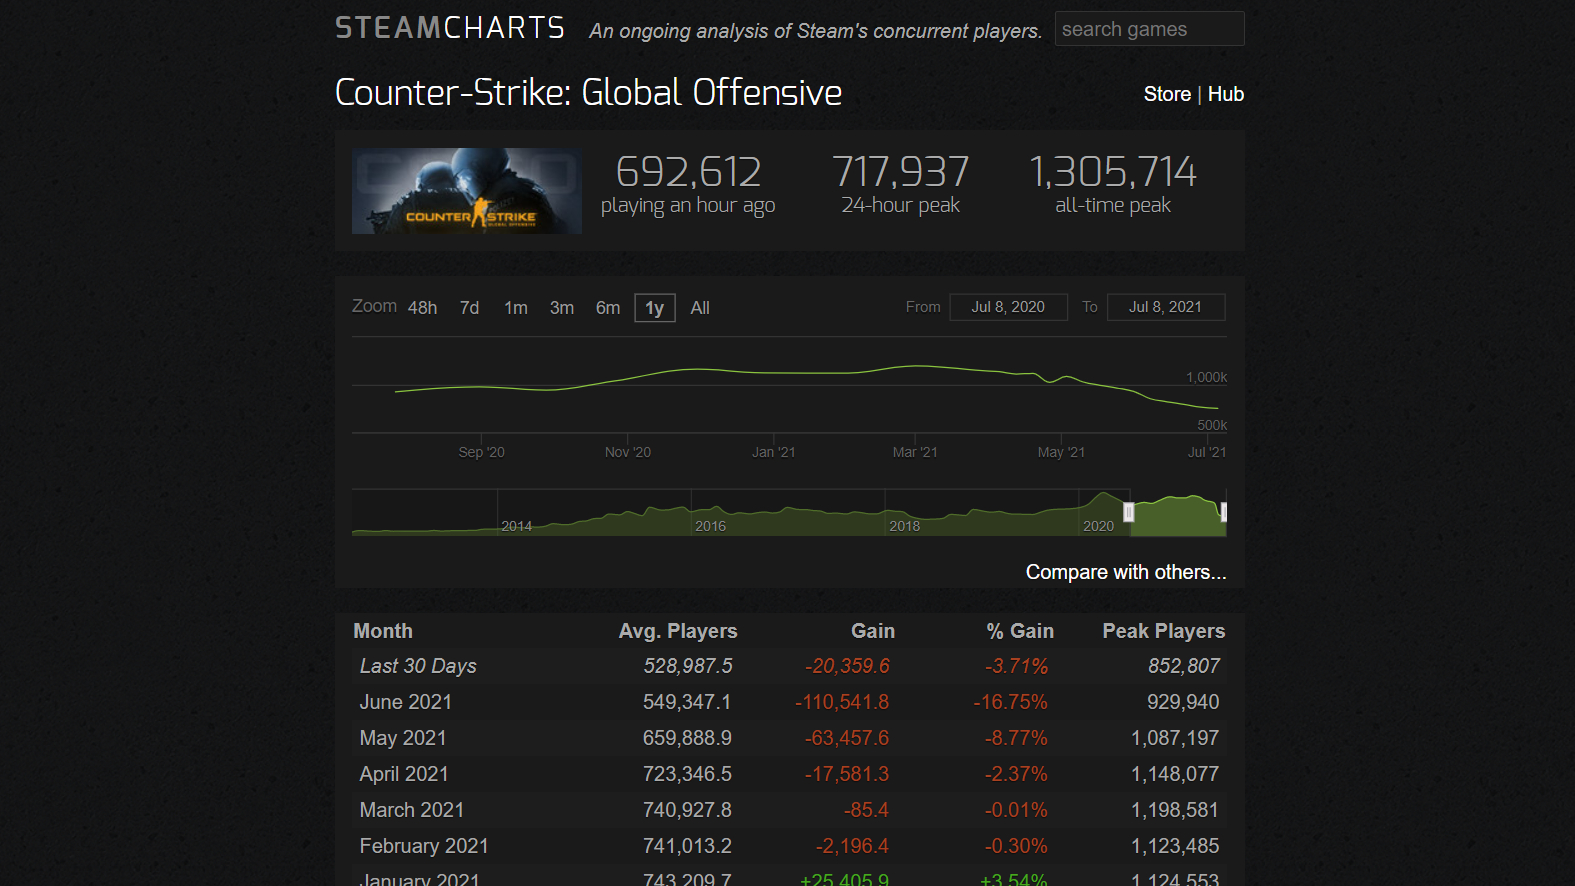Select the Last 30 Days row label

coord(418,666)
